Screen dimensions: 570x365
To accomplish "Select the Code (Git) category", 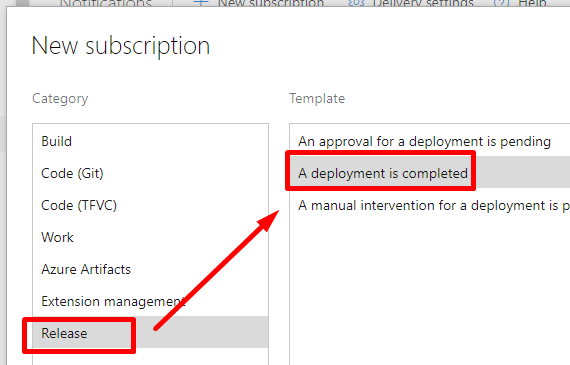I will pos(150,173).
